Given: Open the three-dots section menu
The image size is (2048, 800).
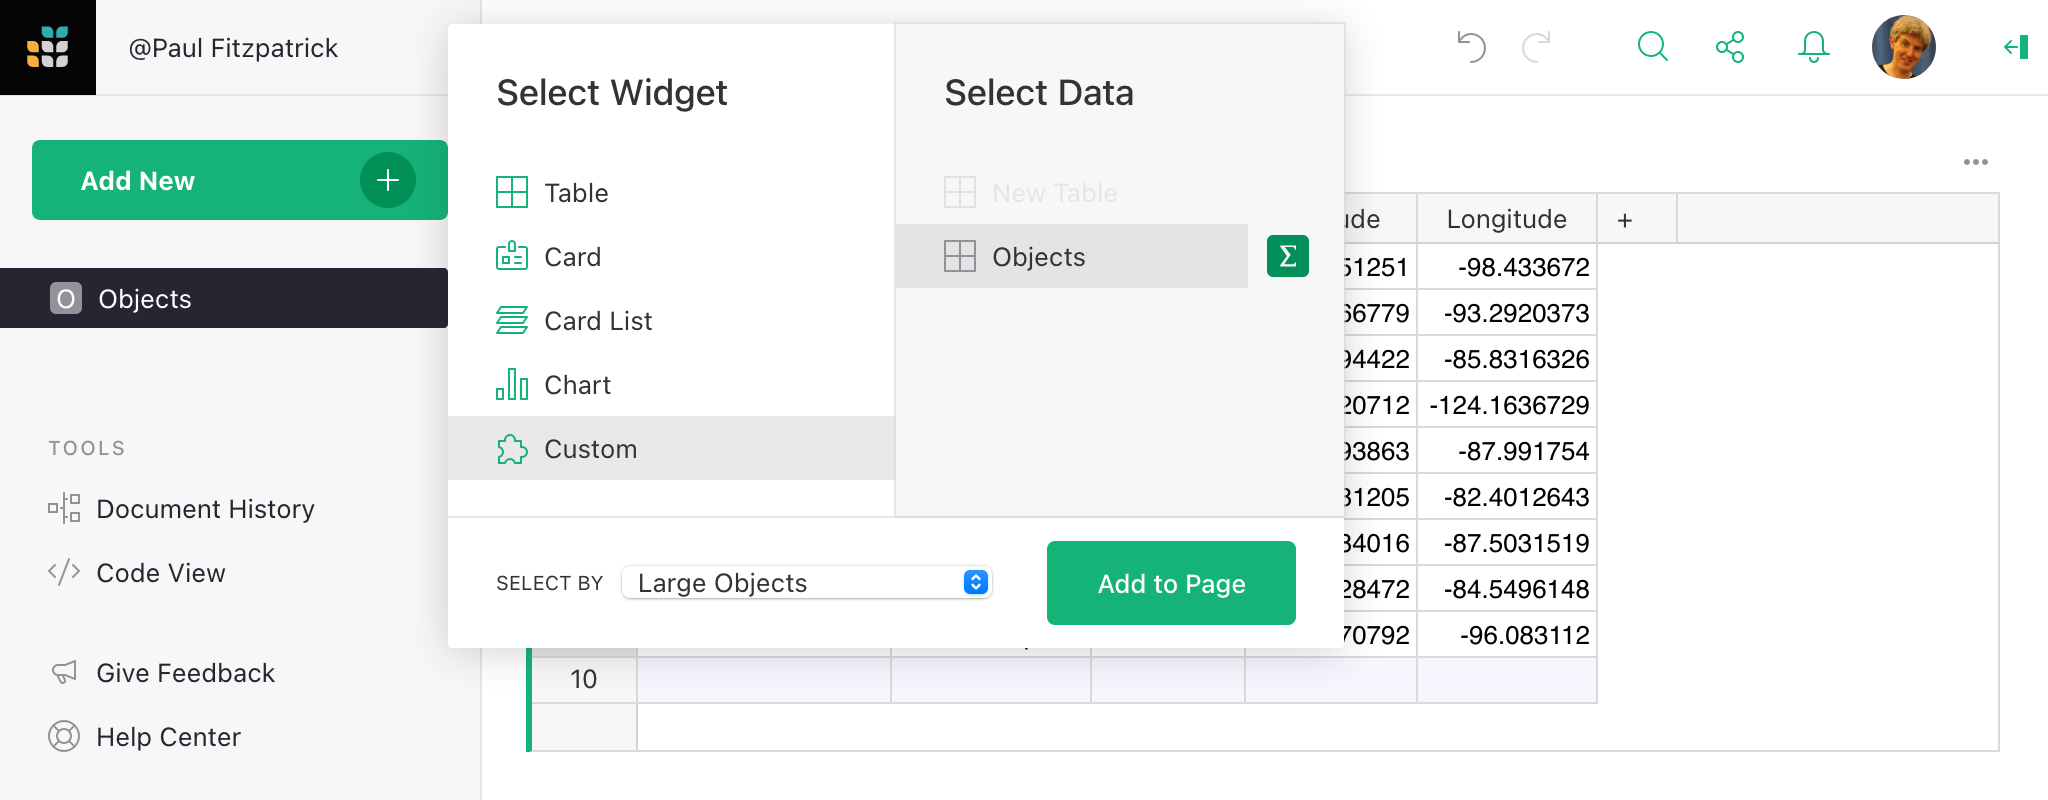Looking at the screenshot, I should click(1975, 162).
